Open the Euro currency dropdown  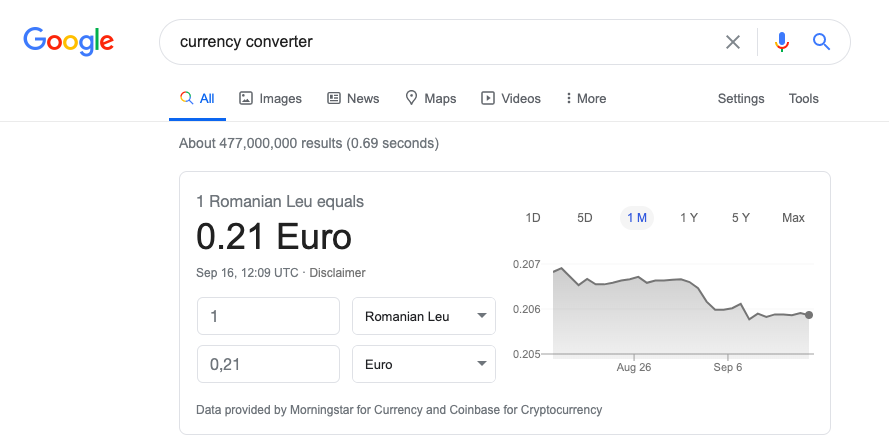[424, 364]
